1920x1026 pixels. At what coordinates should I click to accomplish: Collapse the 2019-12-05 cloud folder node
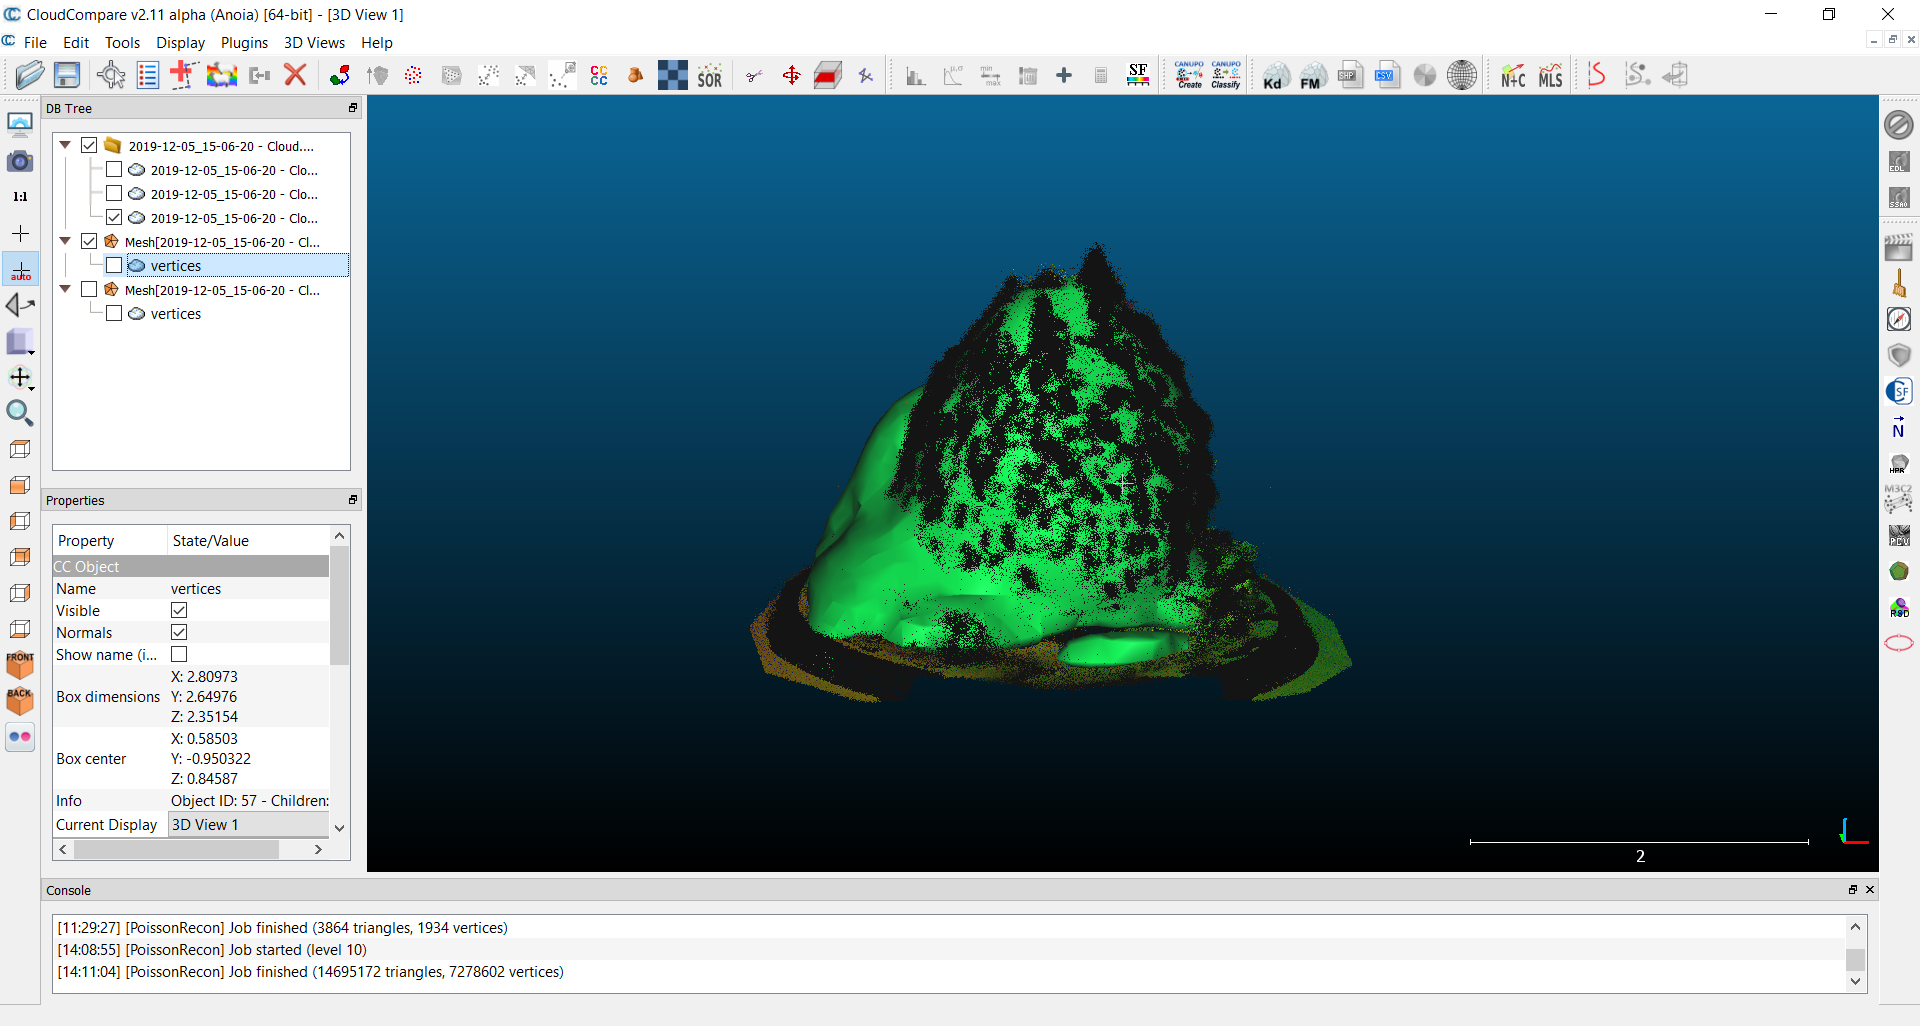[66, 146]
